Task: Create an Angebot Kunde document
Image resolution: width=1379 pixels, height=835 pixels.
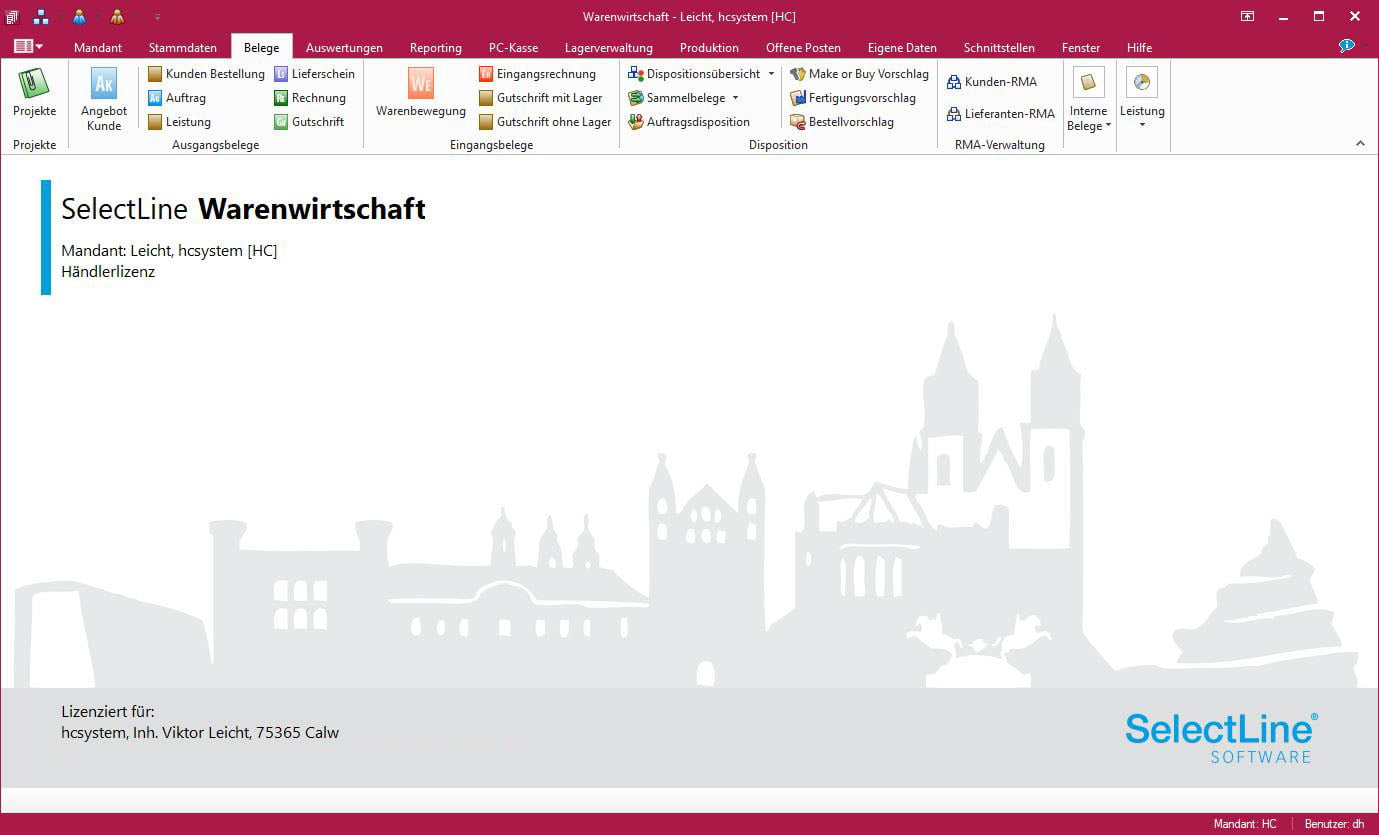Action: [104, 98]
